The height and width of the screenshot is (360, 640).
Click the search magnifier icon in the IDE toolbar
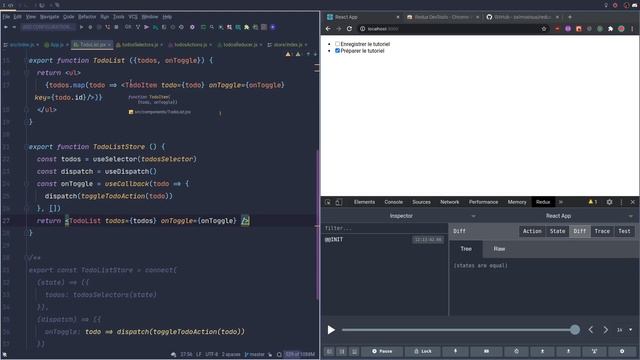(212, 27)
